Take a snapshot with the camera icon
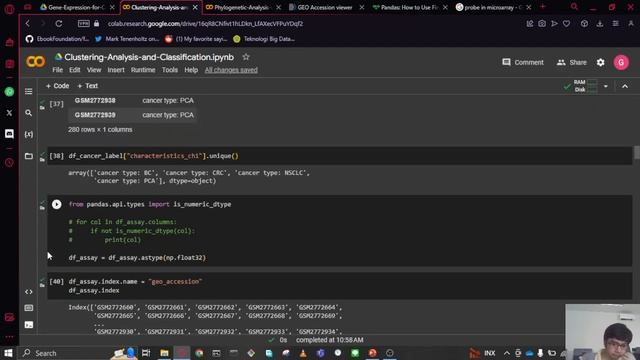 [x=542, y=24]
